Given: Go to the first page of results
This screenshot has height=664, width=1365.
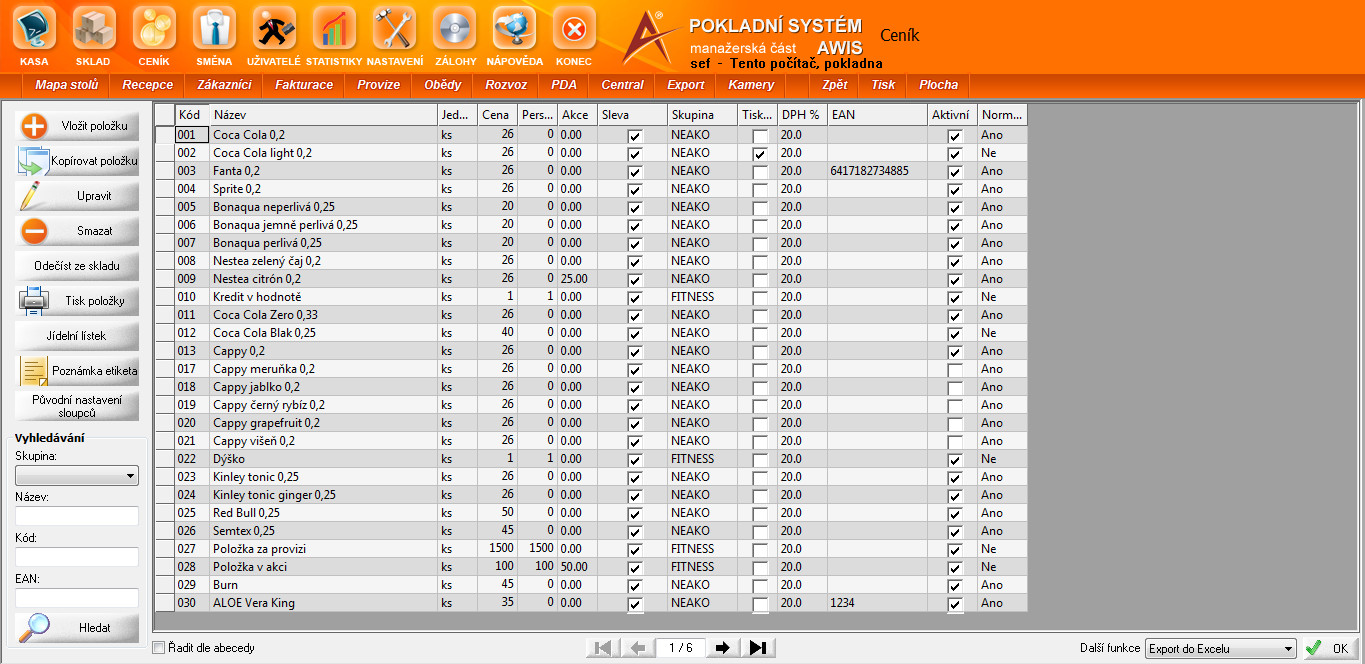Looking at the screenshot, I should (x=602, y=648).
